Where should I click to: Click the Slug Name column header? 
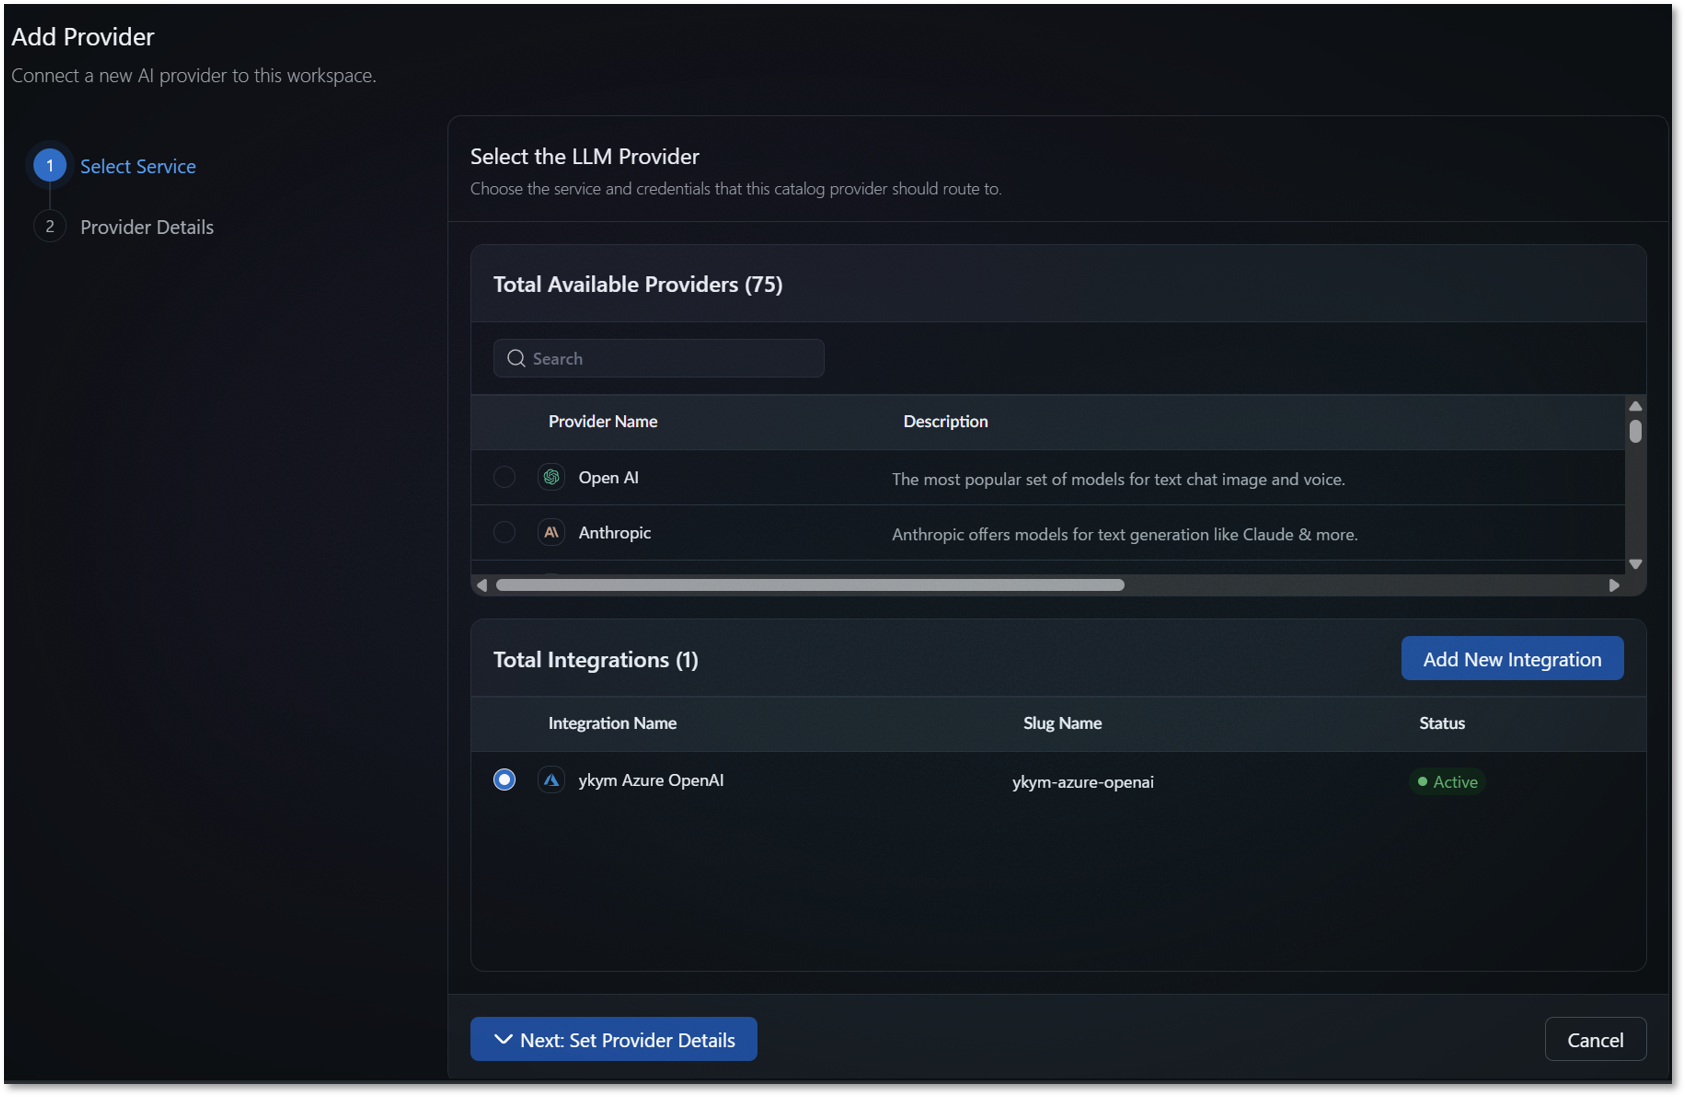[x=1062, y=723]
